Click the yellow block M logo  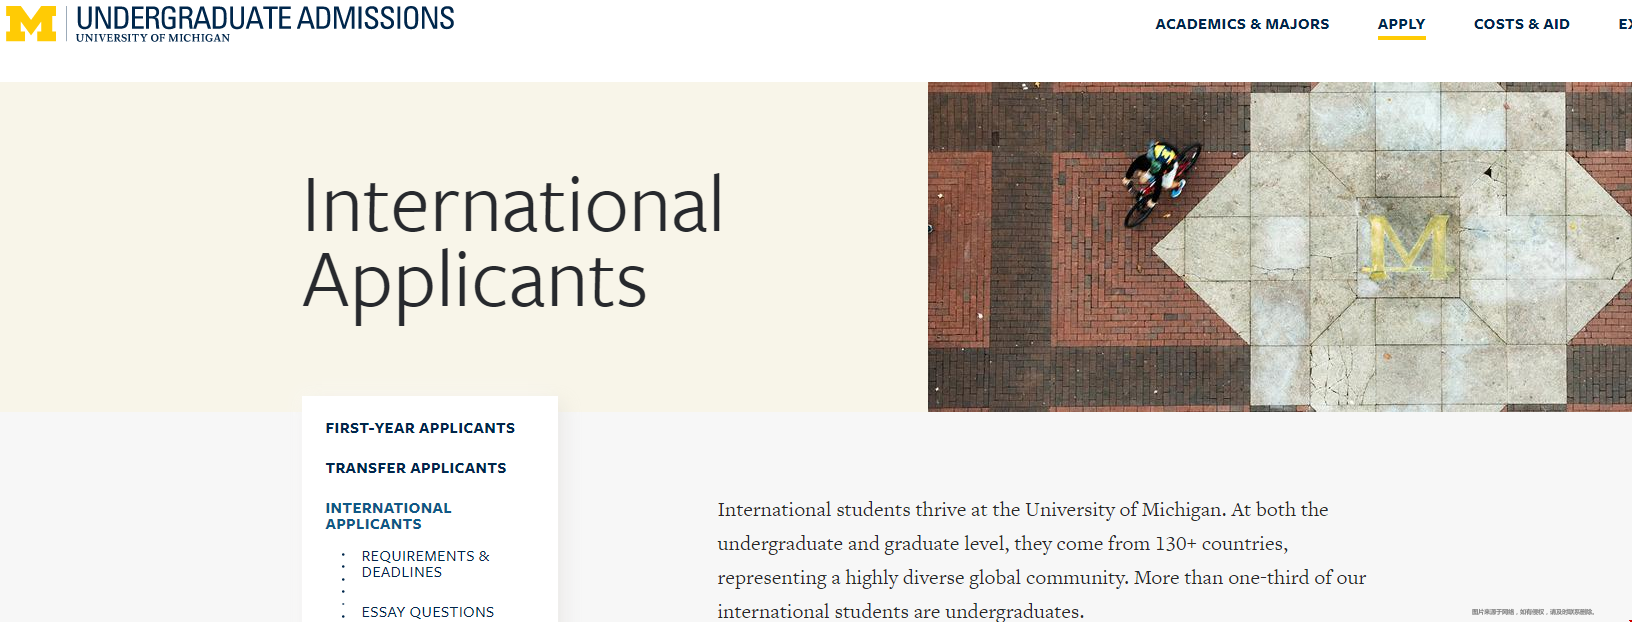pos(31,24)
